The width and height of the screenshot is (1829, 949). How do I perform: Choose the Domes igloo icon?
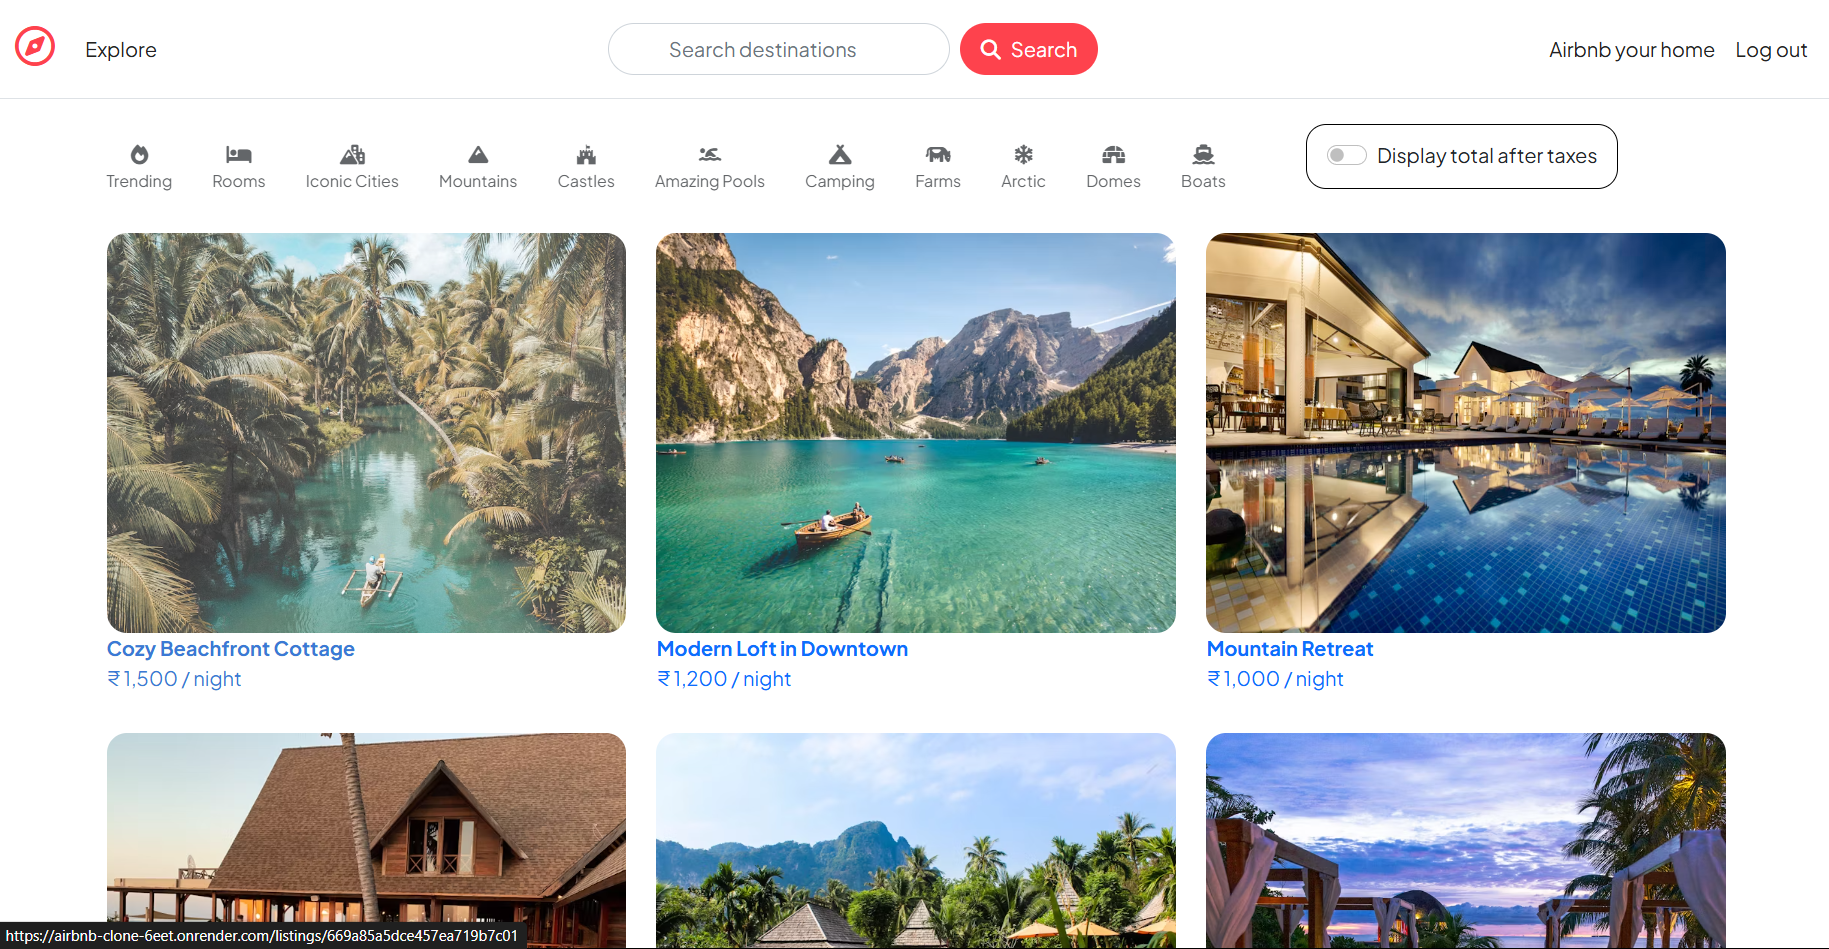(1114, 154)
